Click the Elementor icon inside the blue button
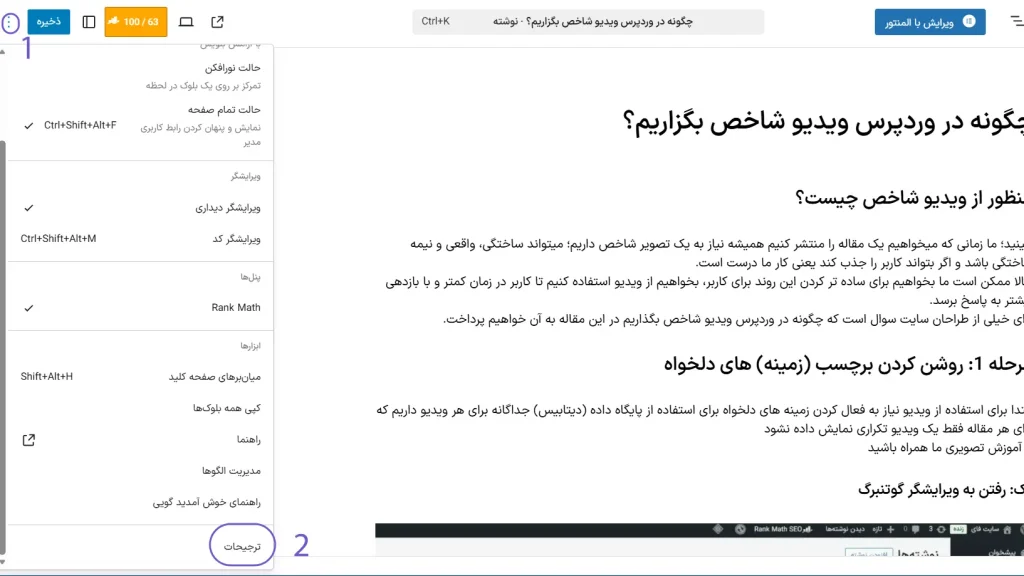 pyautogui.click(x=969, y=21)
